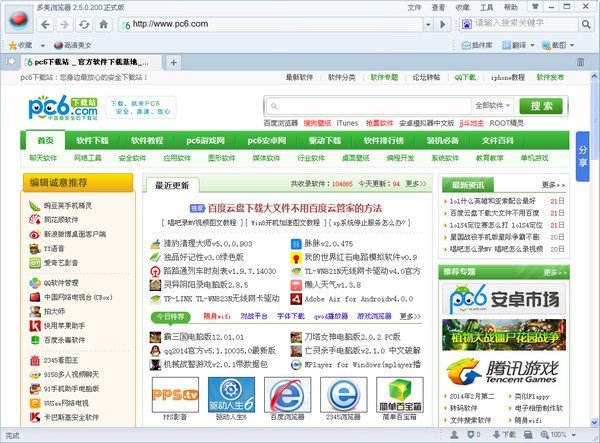The height and width of the screenshot is (443, 600).
Task: Expand 更多>> in 最近更新 panel
Action: tap(416, 184)
